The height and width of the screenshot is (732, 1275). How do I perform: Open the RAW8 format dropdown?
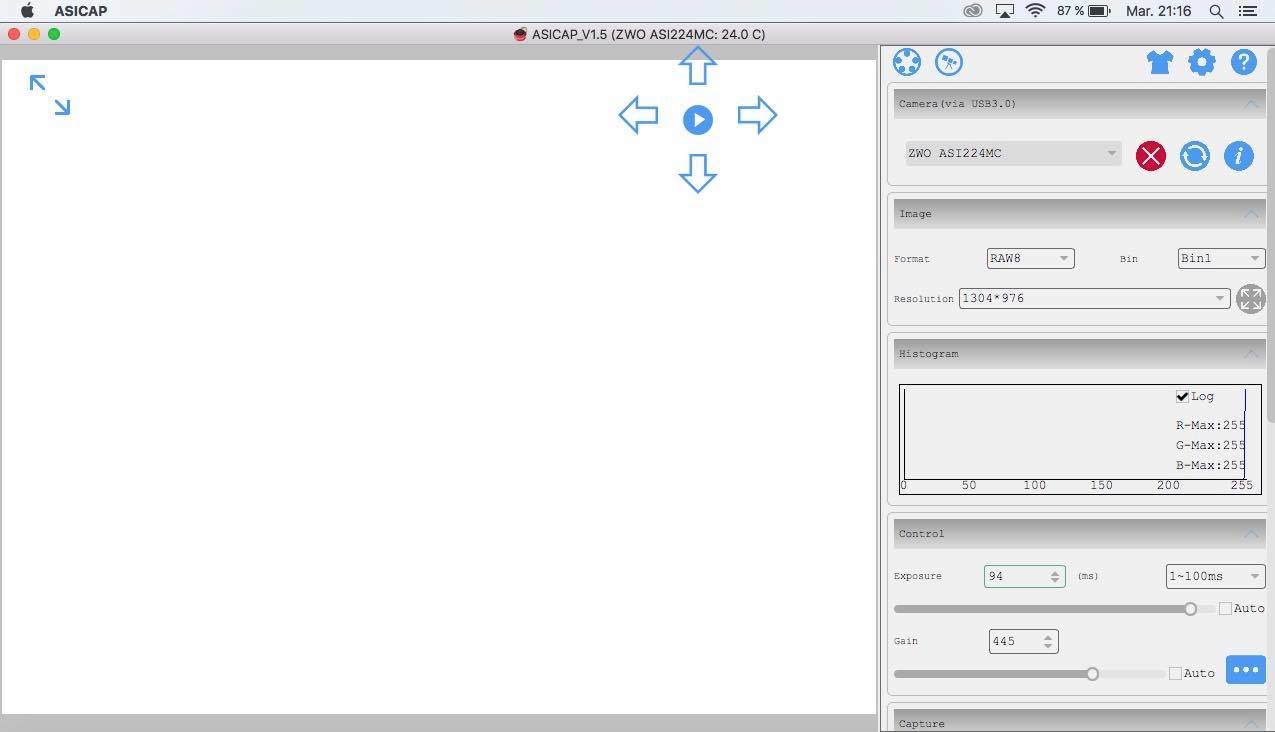tap(1030, 258)
